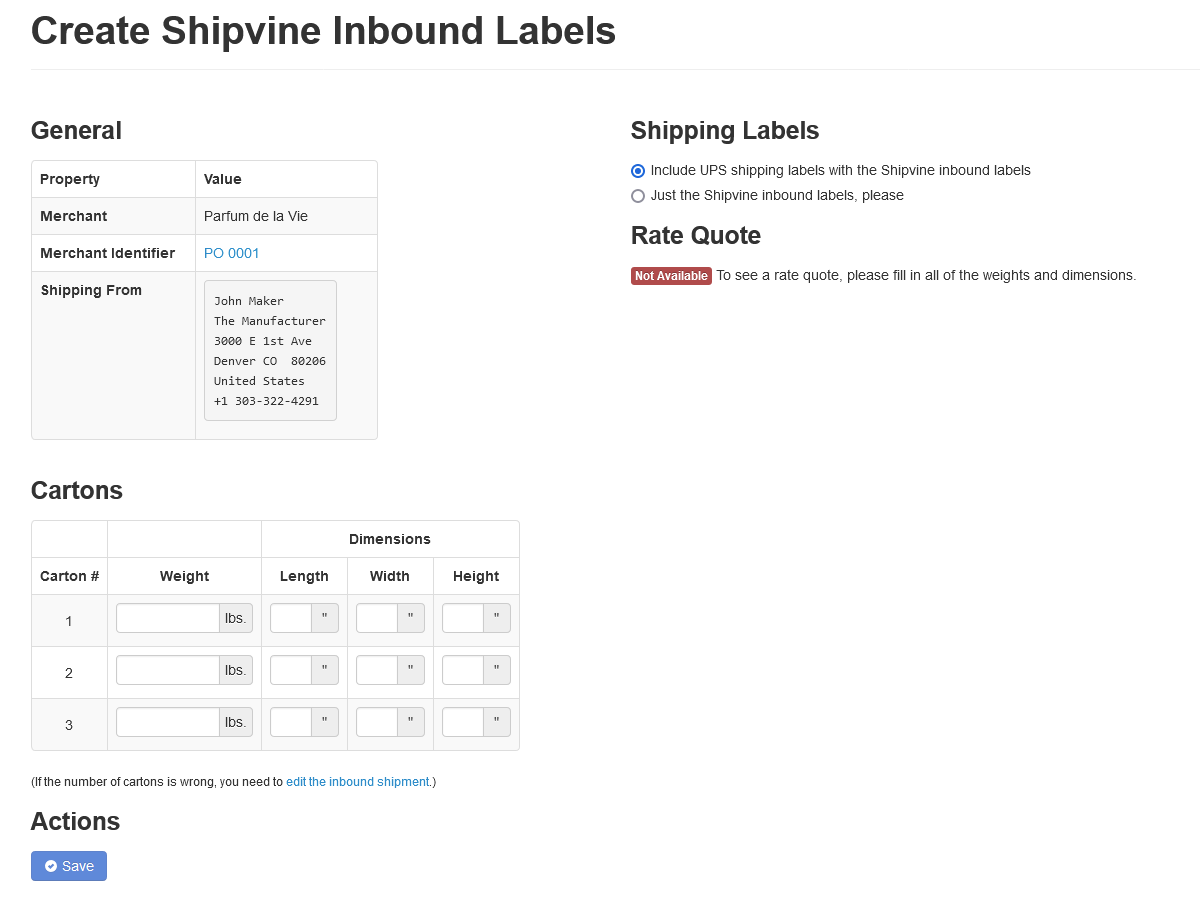Image resolution: width=1200 pixels, height=898 pixels.
Task: Focus carton 1 height field
Action: tap(463, 618)
